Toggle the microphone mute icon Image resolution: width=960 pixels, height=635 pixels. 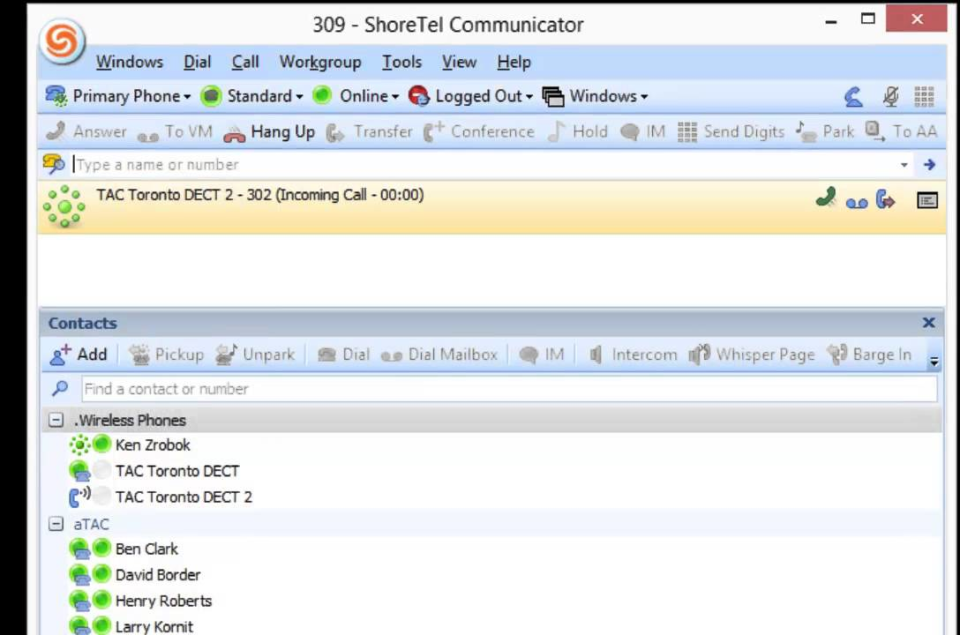pyautogui.click(x=891, y=97)
